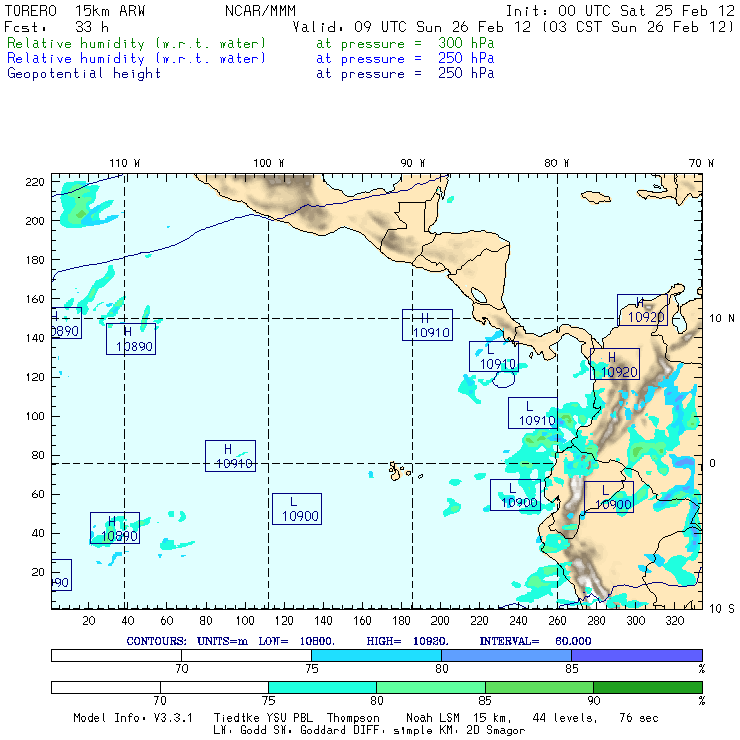The image size is (740, 740).
Task: Click the 'YSU PBL' scheme label
Action: 289,718
